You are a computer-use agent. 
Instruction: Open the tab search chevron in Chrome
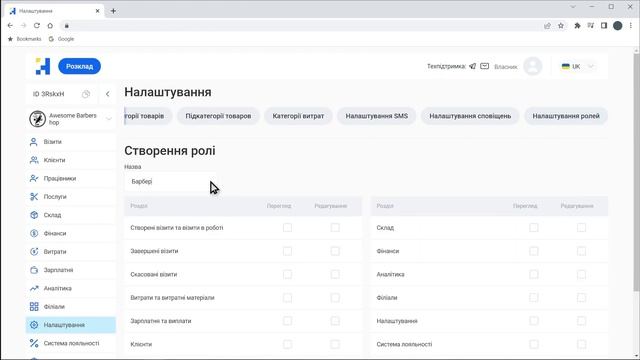pyautogui.click(x=573, y=7)
